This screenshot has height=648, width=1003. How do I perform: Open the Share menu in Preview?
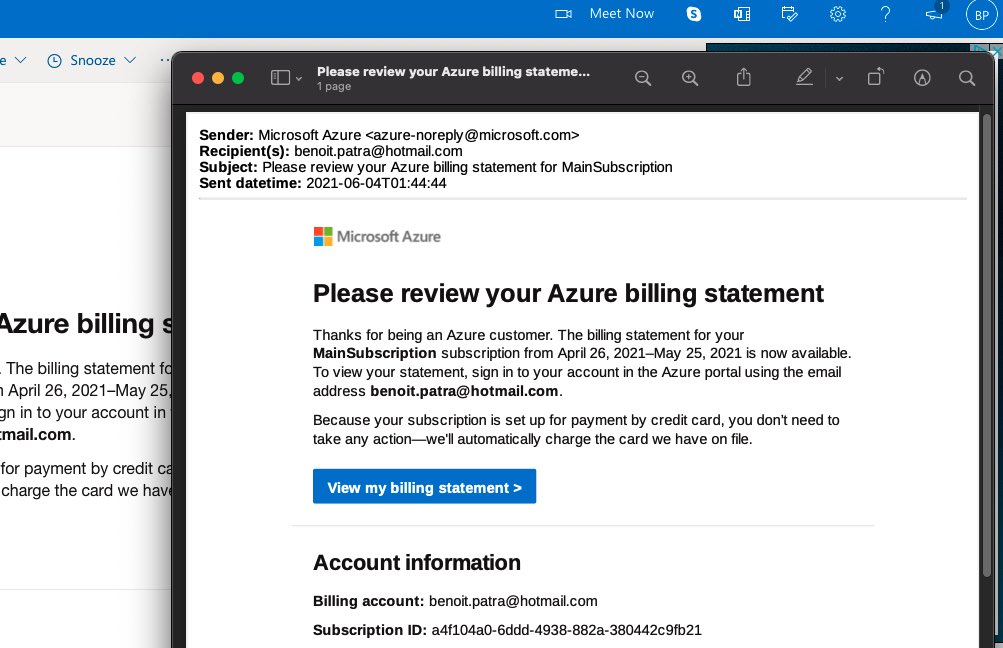tap(743, 77)
